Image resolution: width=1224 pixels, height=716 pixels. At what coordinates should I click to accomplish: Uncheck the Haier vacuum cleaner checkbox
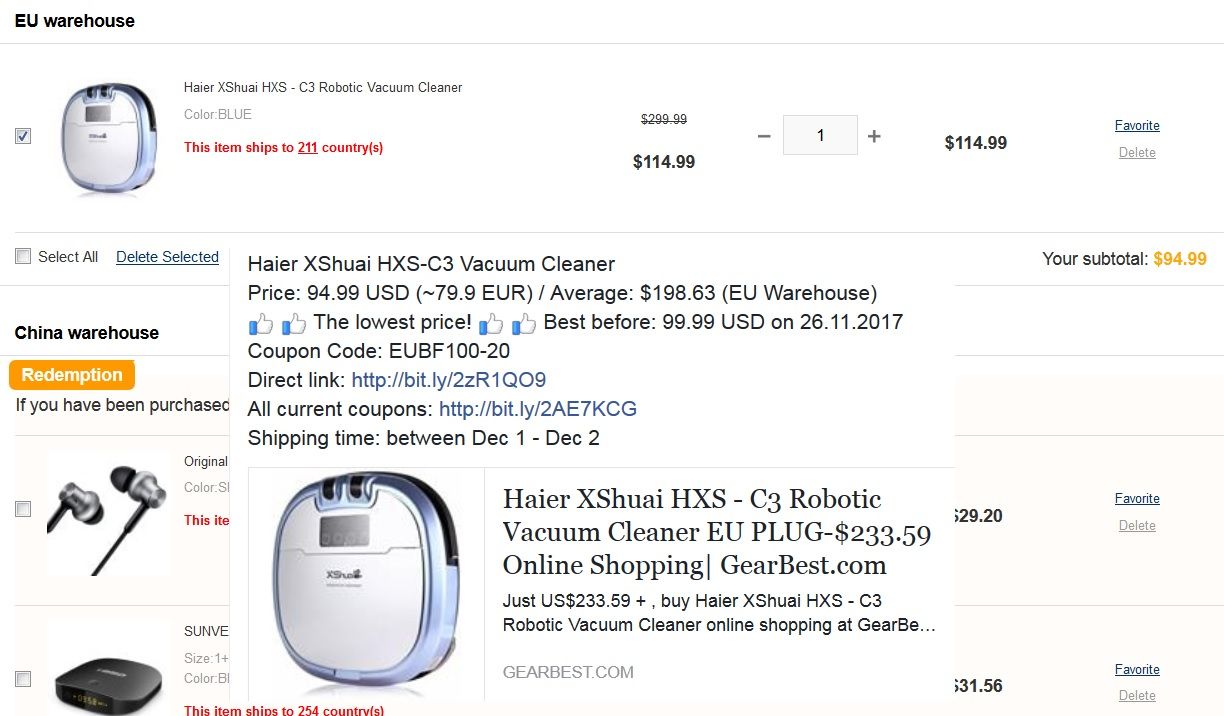tap(23, 136)
